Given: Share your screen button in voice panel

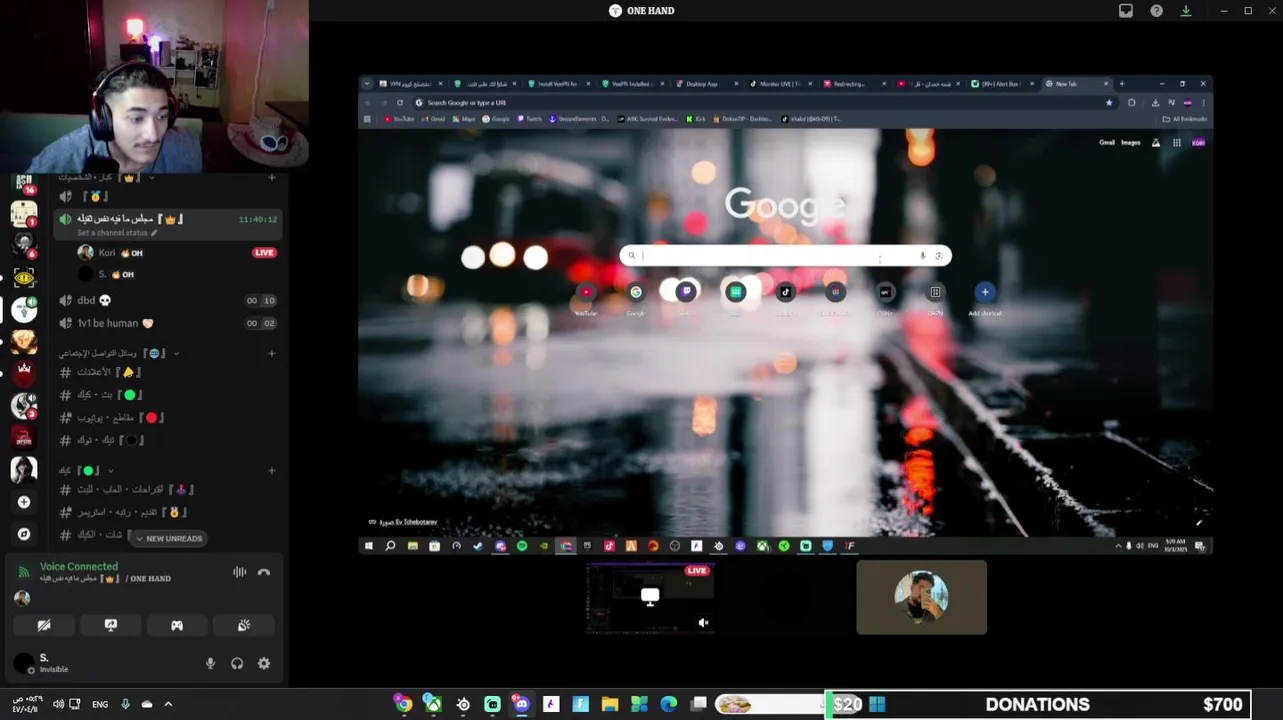Looking at the screenshot, I should [x=111, y=625].
